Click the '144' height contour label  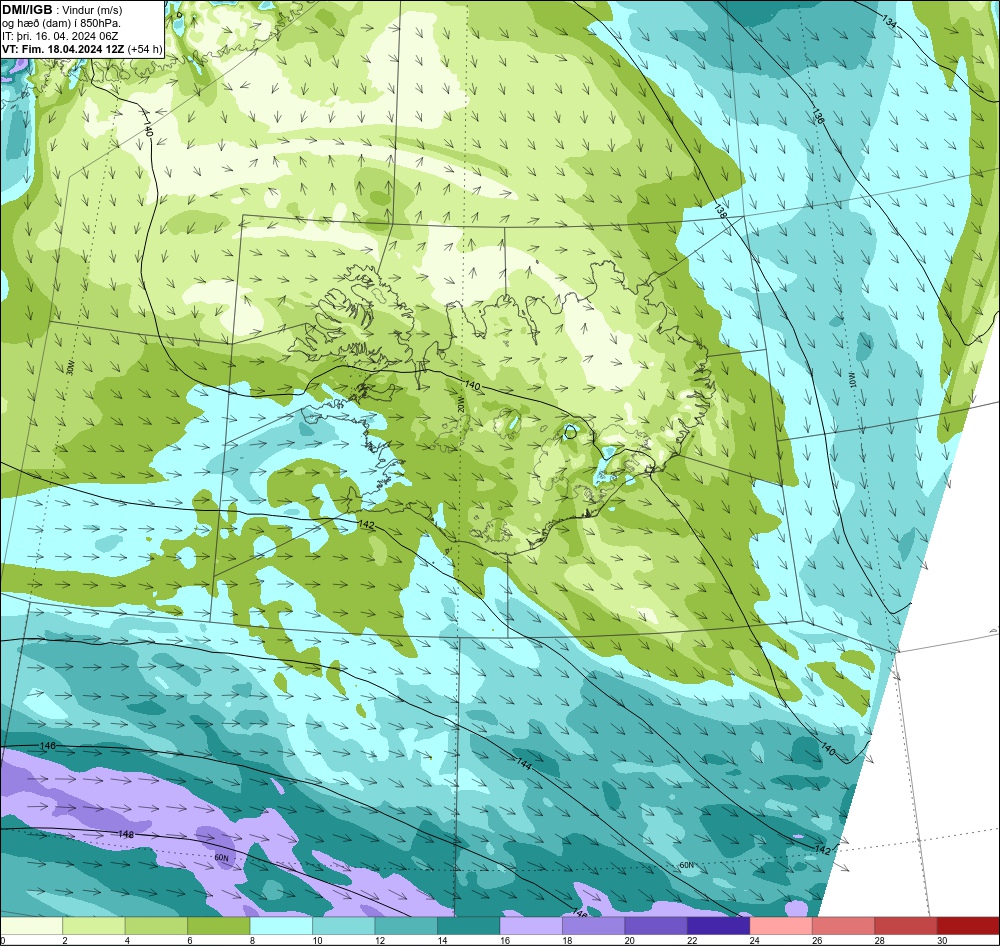pos(524,762)
